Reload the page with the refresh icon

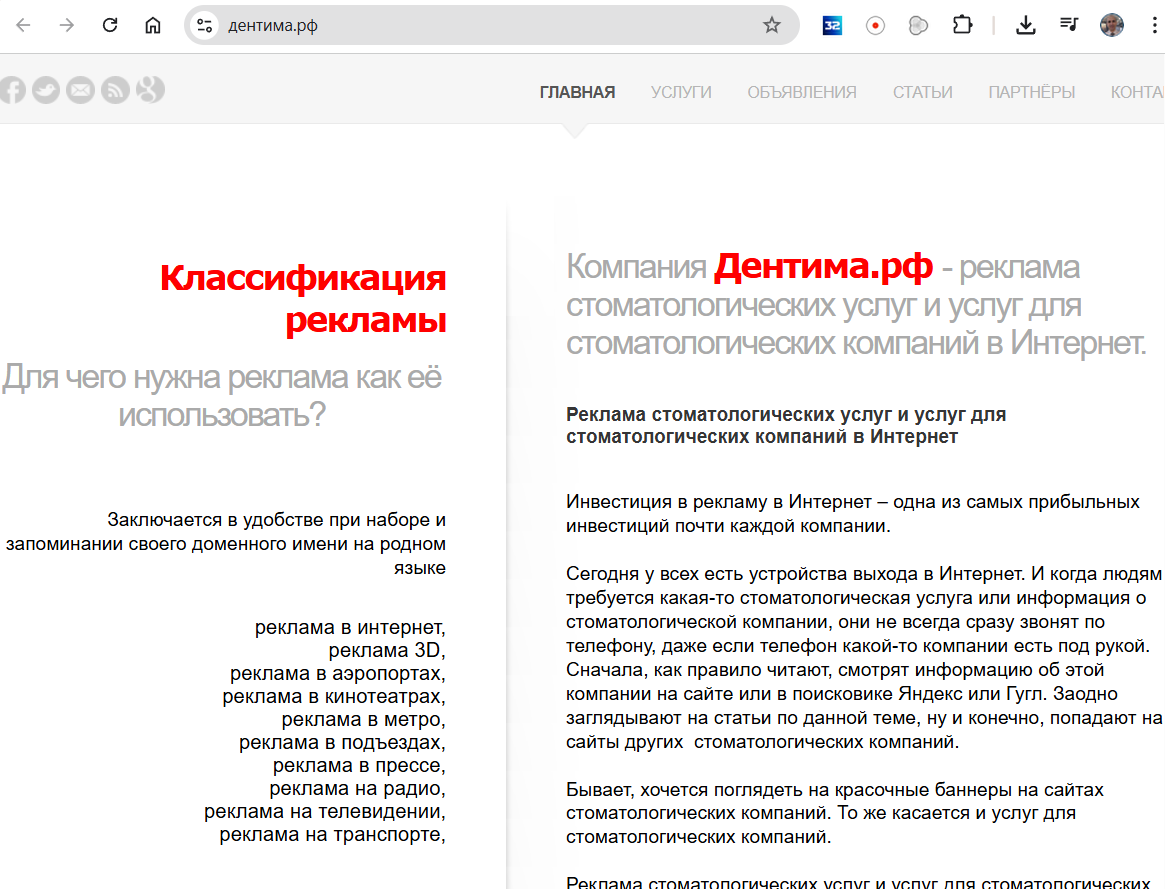[110, 25]
